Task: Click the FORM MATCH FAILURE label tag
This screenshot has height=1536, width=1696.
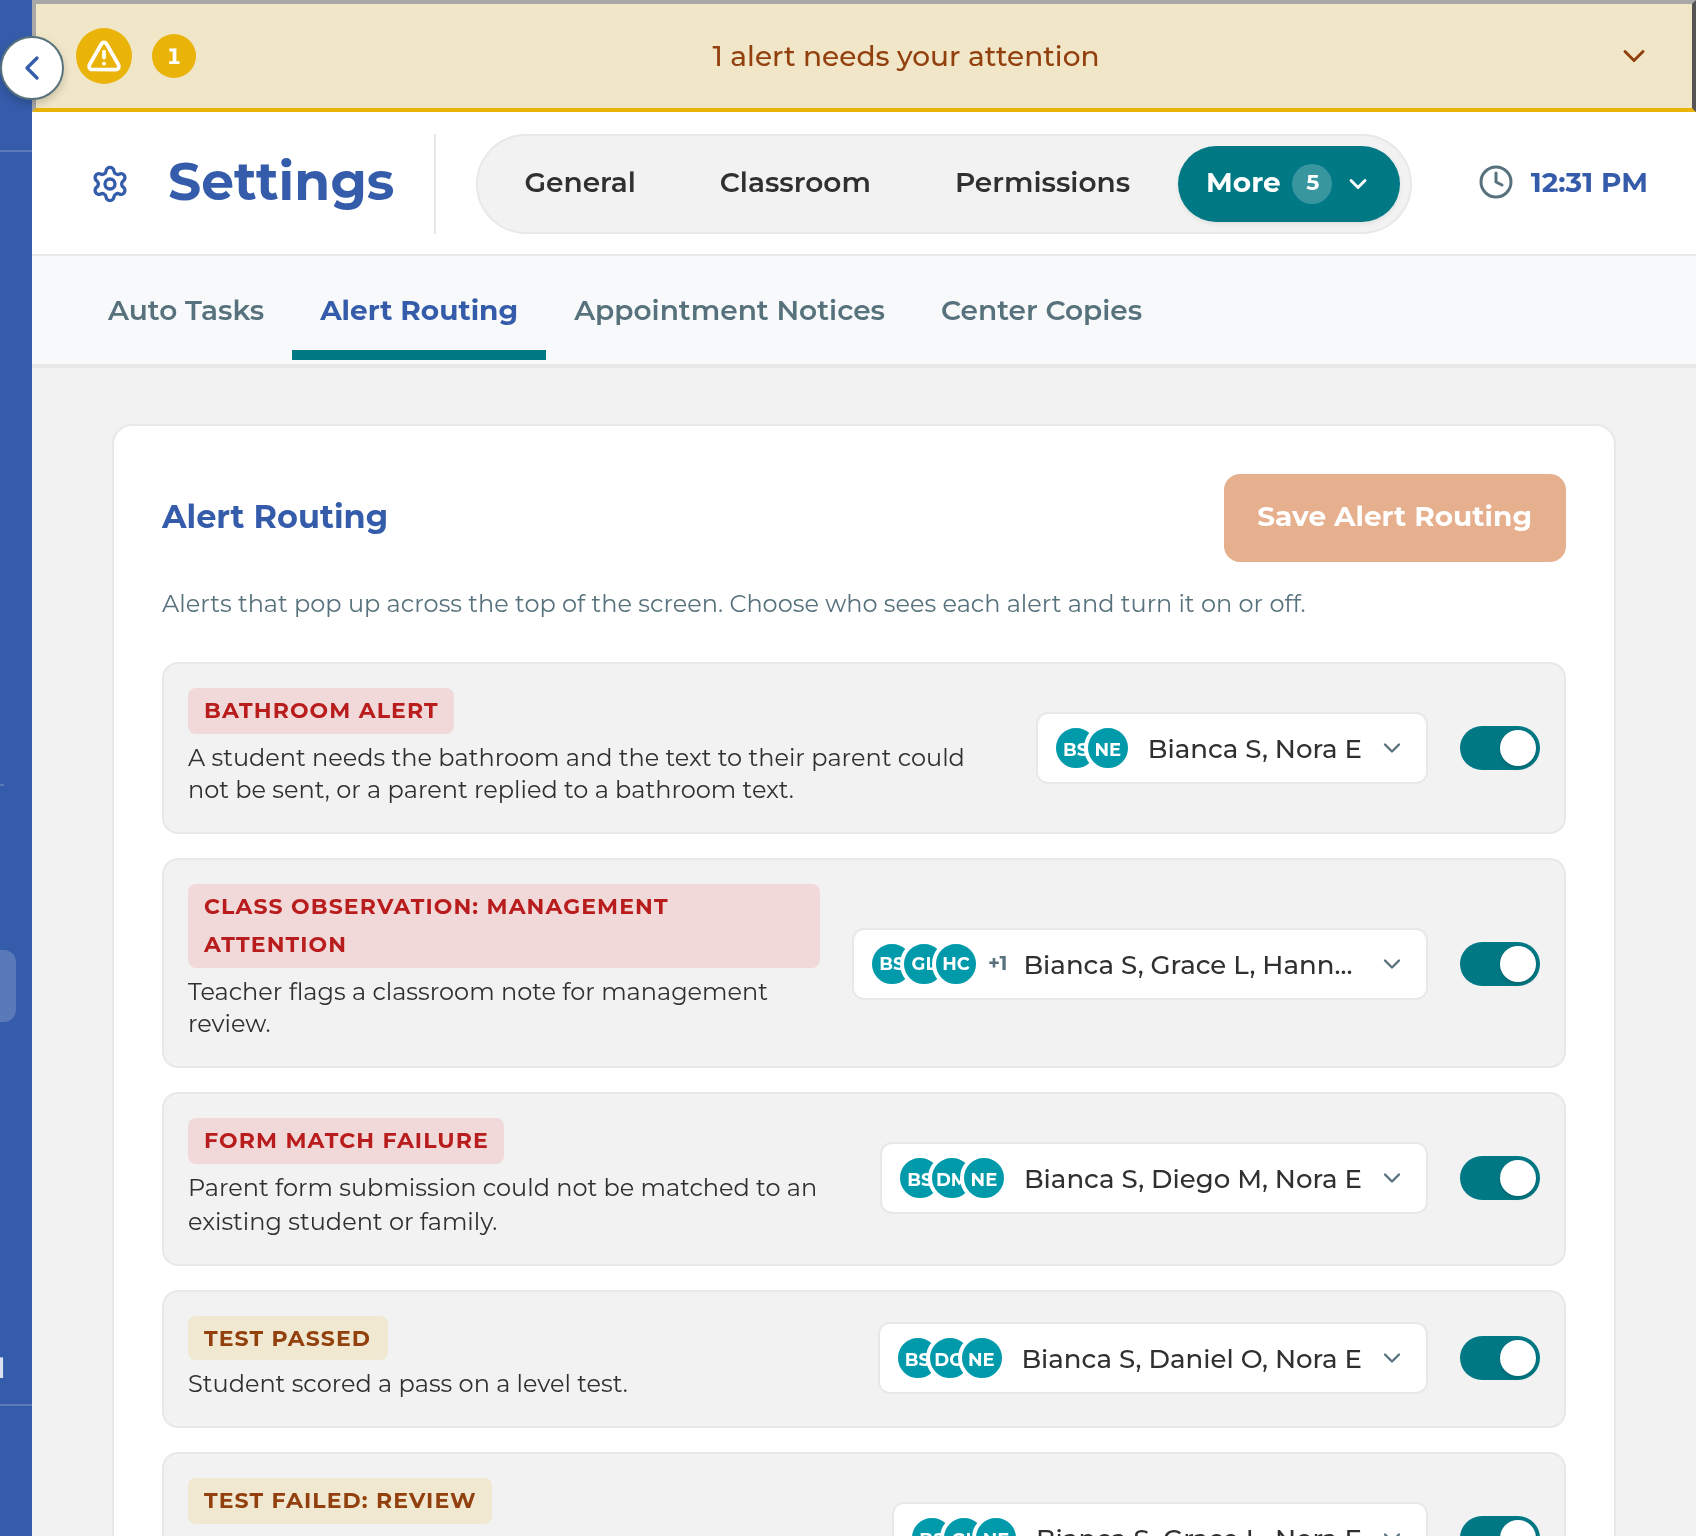Action: point(346,1140)
